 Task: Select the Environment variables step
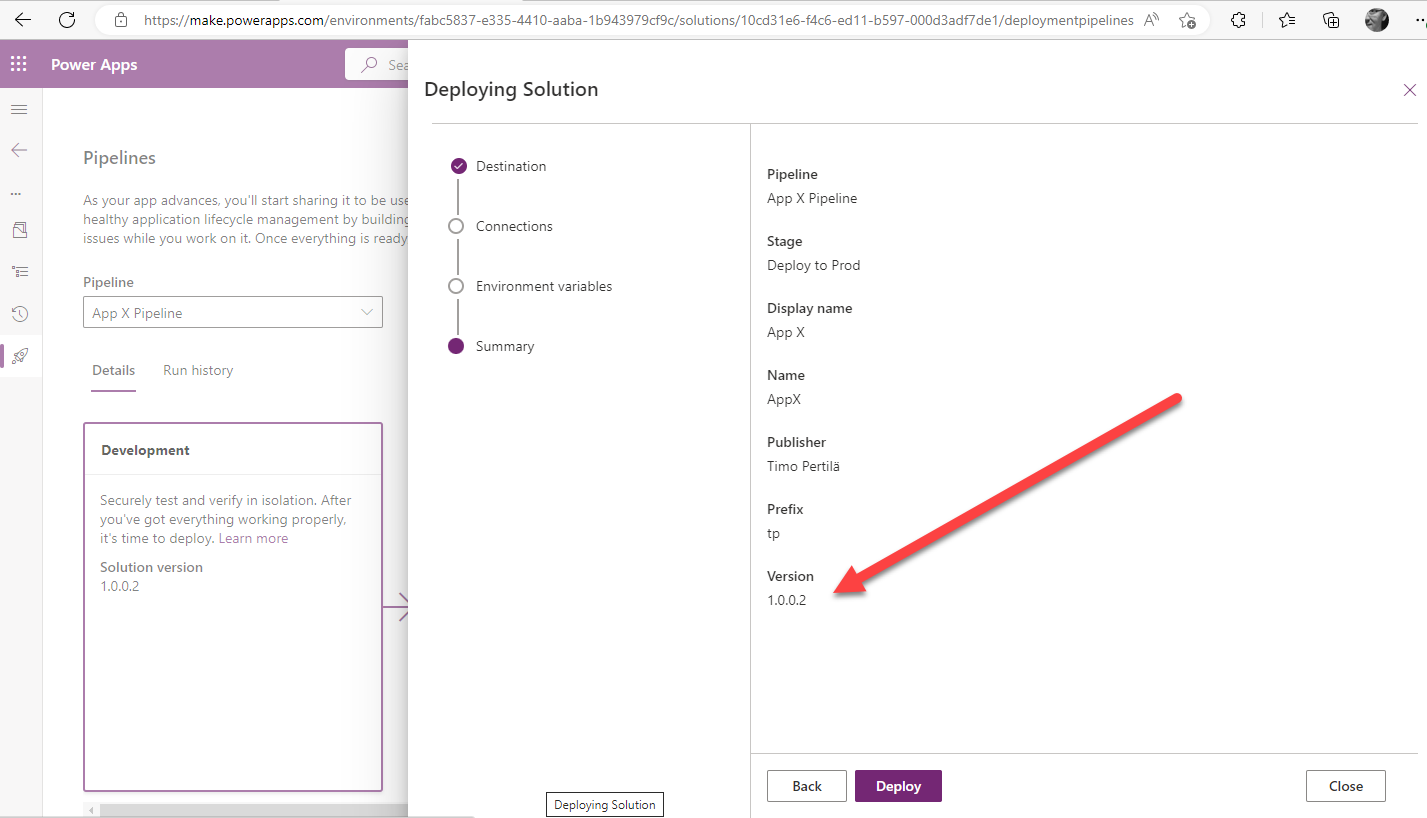point(543,286)
